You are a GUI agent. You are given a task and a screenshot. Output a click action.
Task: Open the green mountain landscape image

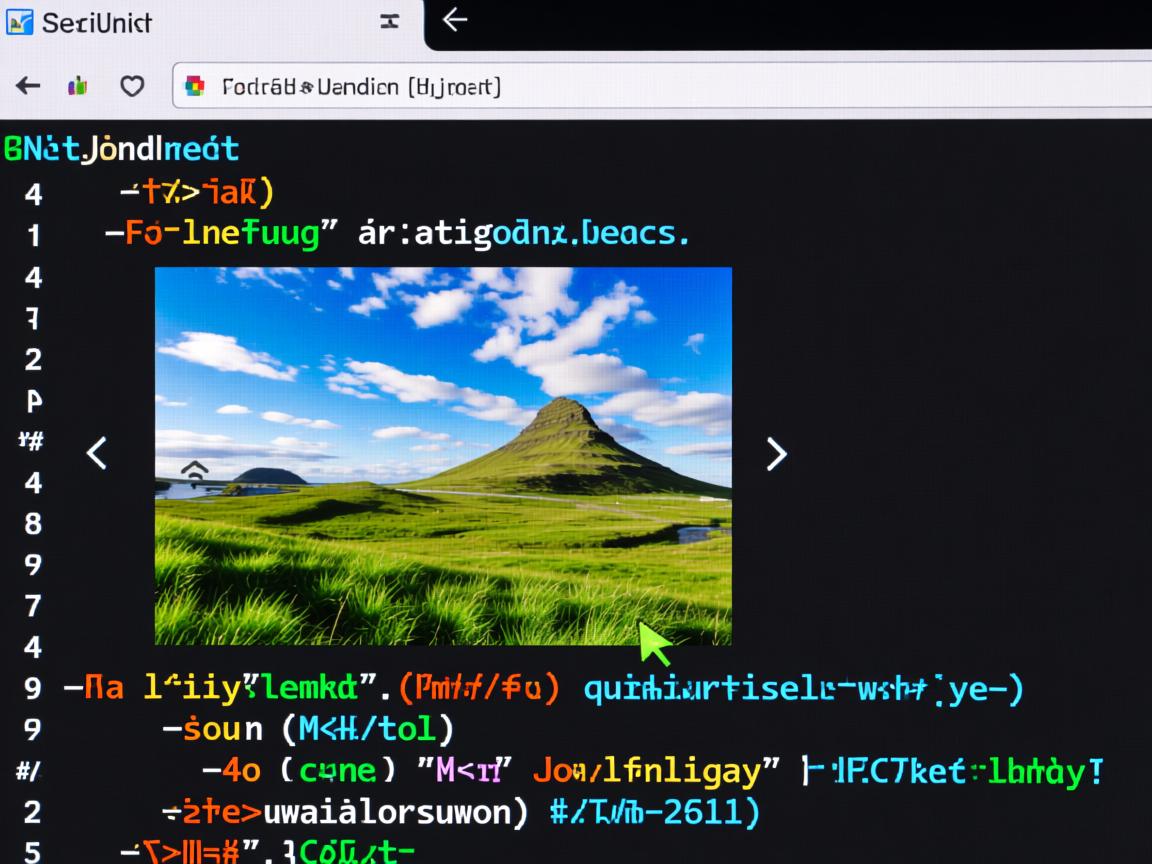point(443,455)
